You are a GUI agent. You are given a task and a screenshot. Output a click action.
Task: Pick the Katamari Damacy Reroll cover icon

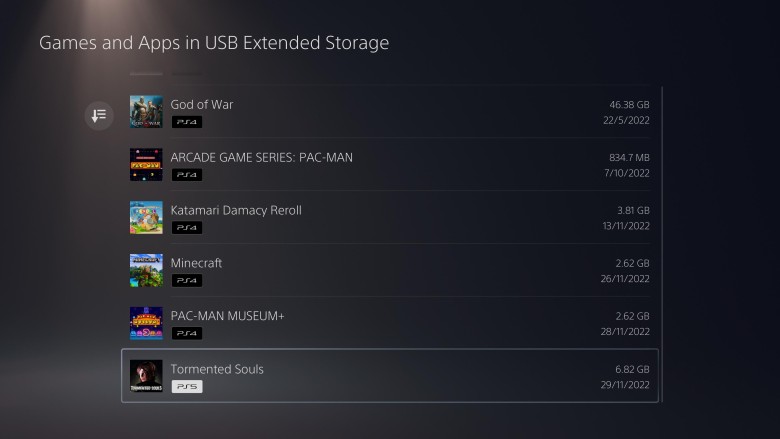coord(146,217)
